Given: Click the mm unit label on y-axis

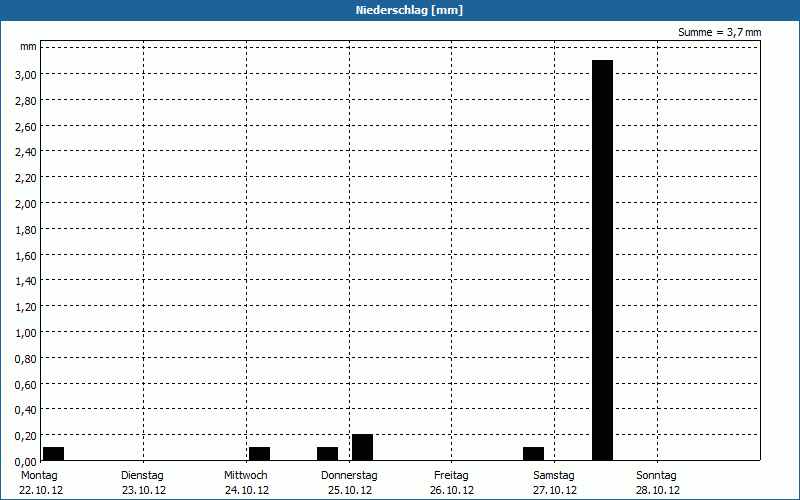Looking at the screenshot, I should 28,47.
